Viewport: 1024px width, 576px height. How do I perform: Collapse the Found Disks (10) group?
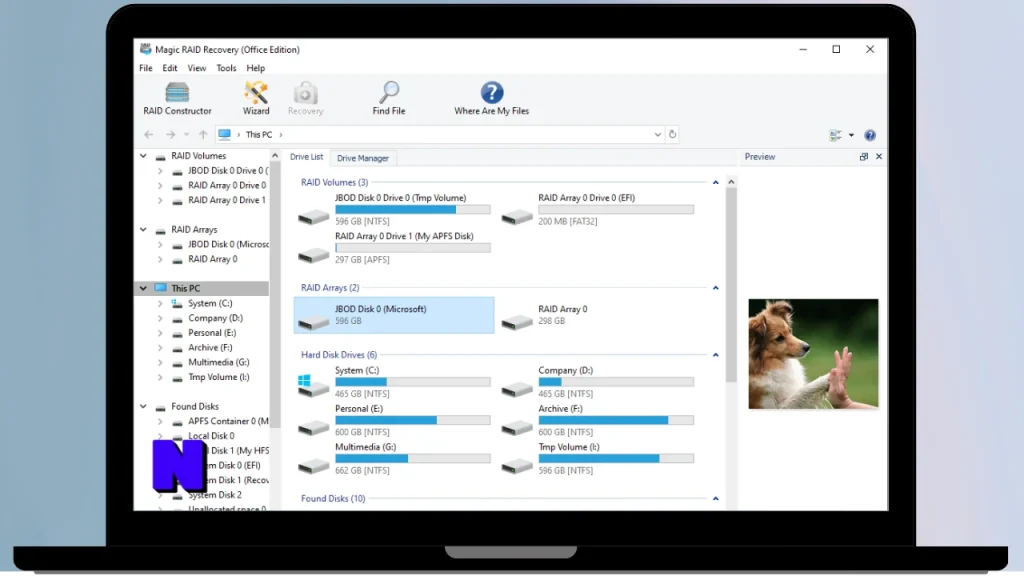coord(716,499)
